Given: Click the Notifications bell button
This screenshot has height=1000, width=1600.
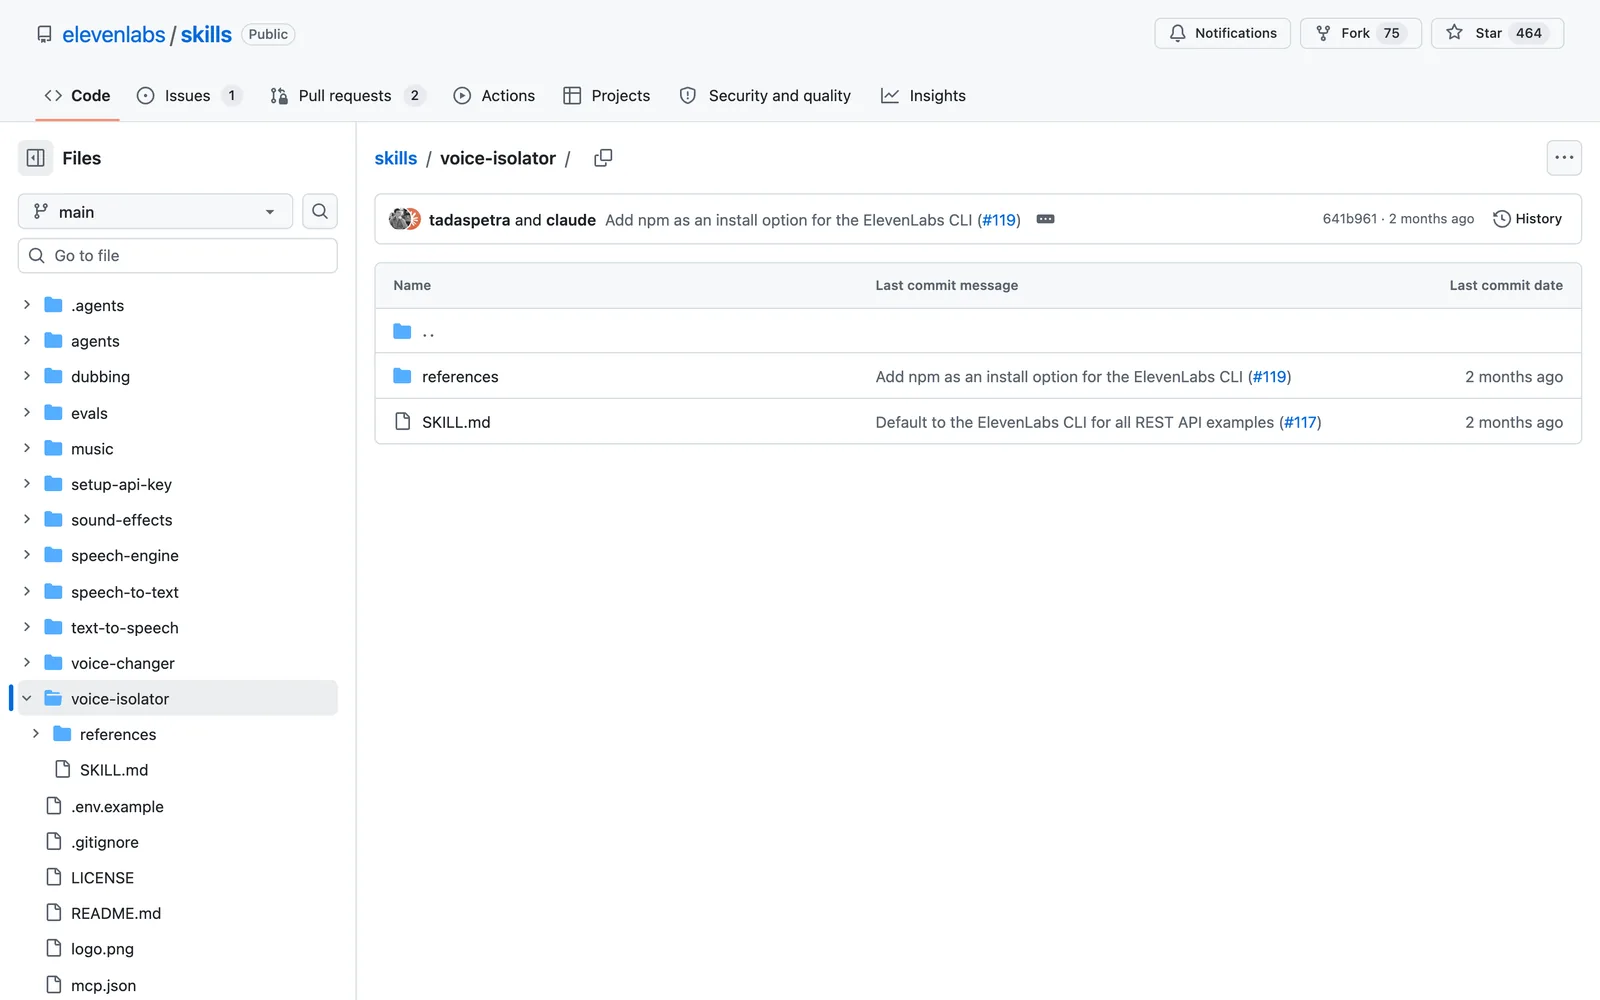Looking at the screenshot, I should pyautogui.click(x=1222, y=33).
